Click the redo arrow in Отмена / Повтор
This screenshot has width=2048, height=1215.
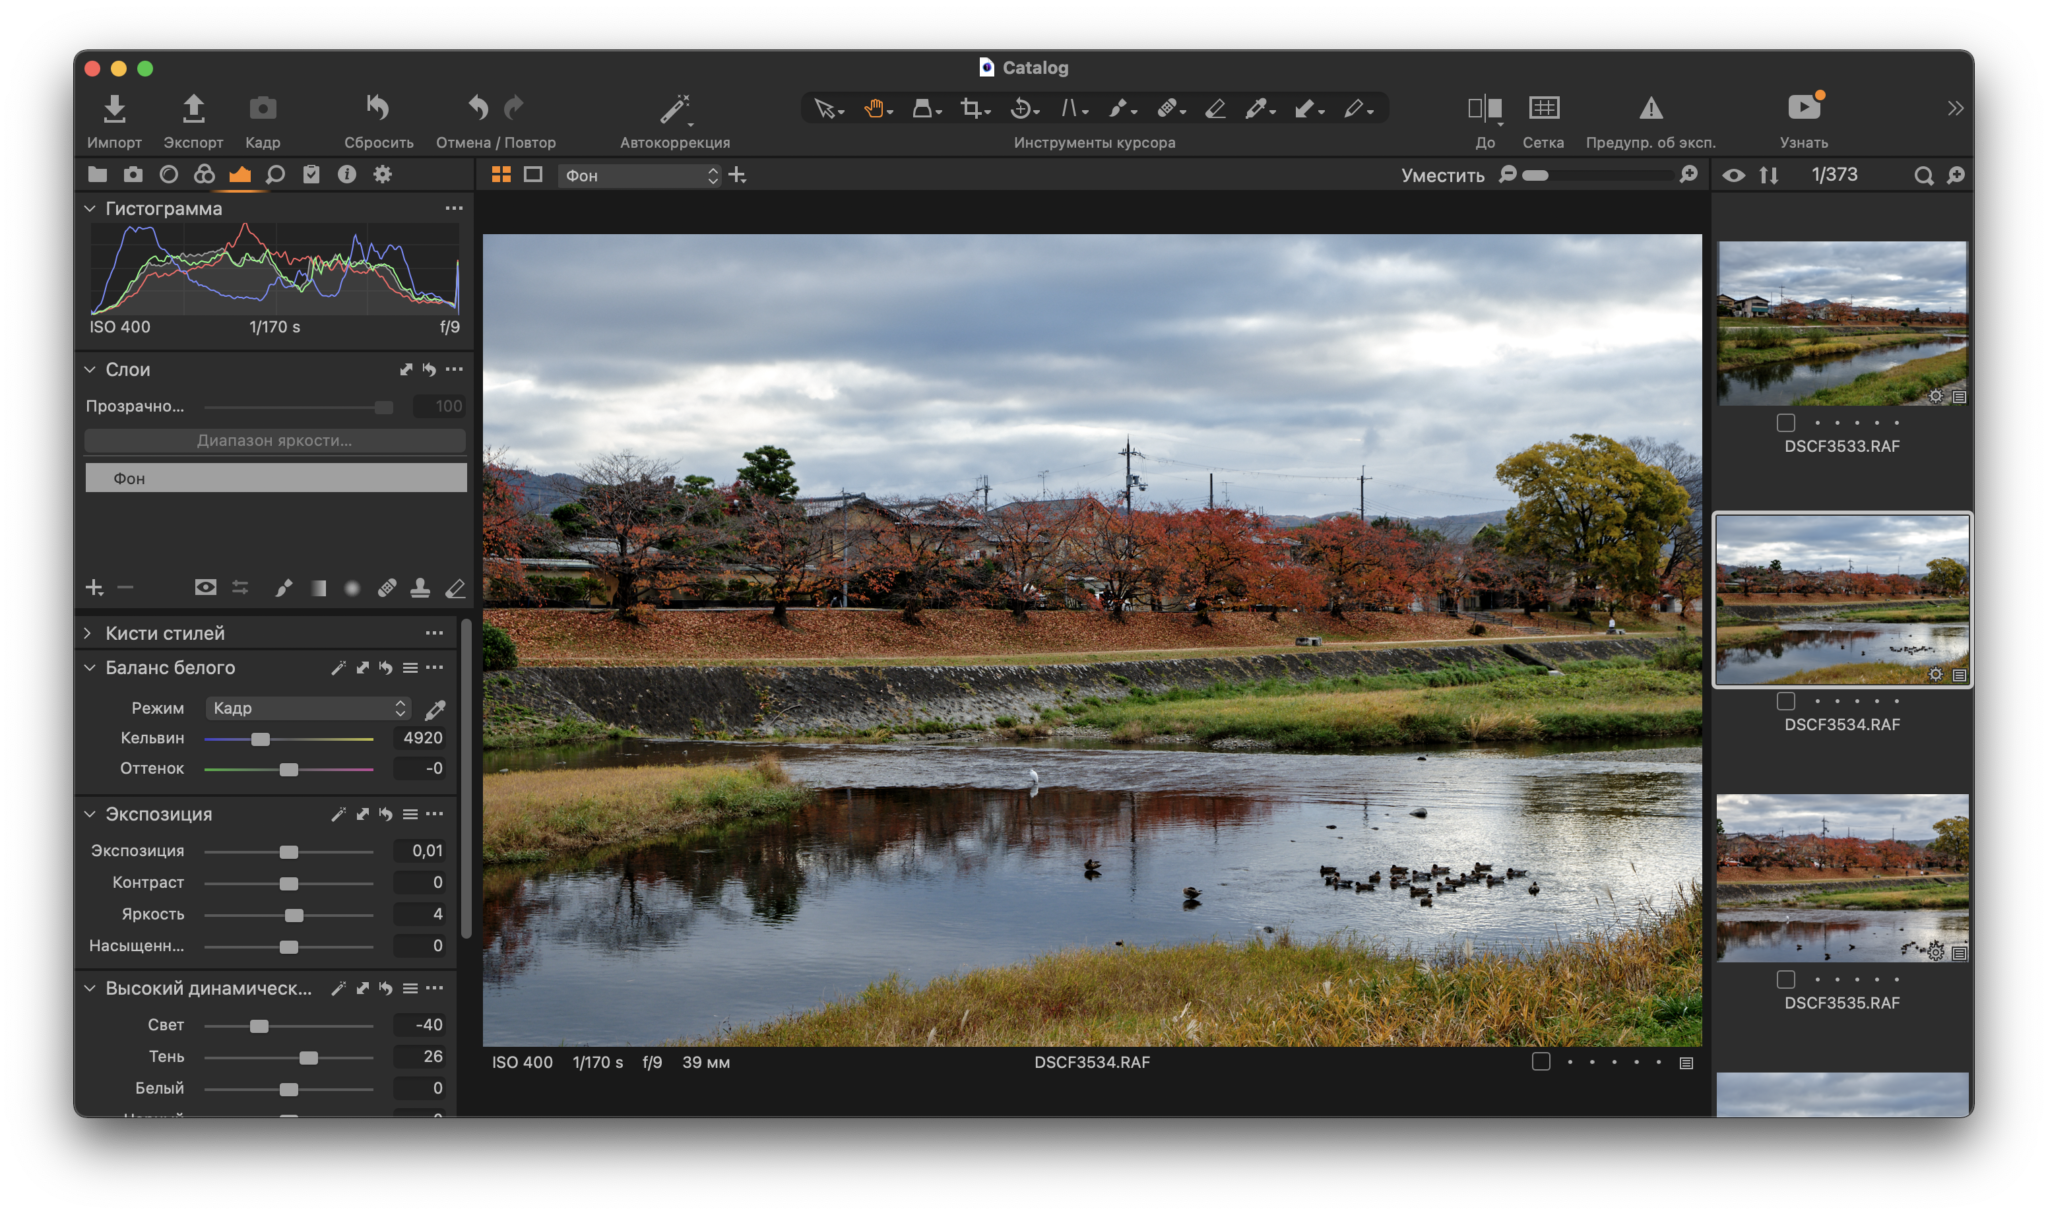(514, 107)
